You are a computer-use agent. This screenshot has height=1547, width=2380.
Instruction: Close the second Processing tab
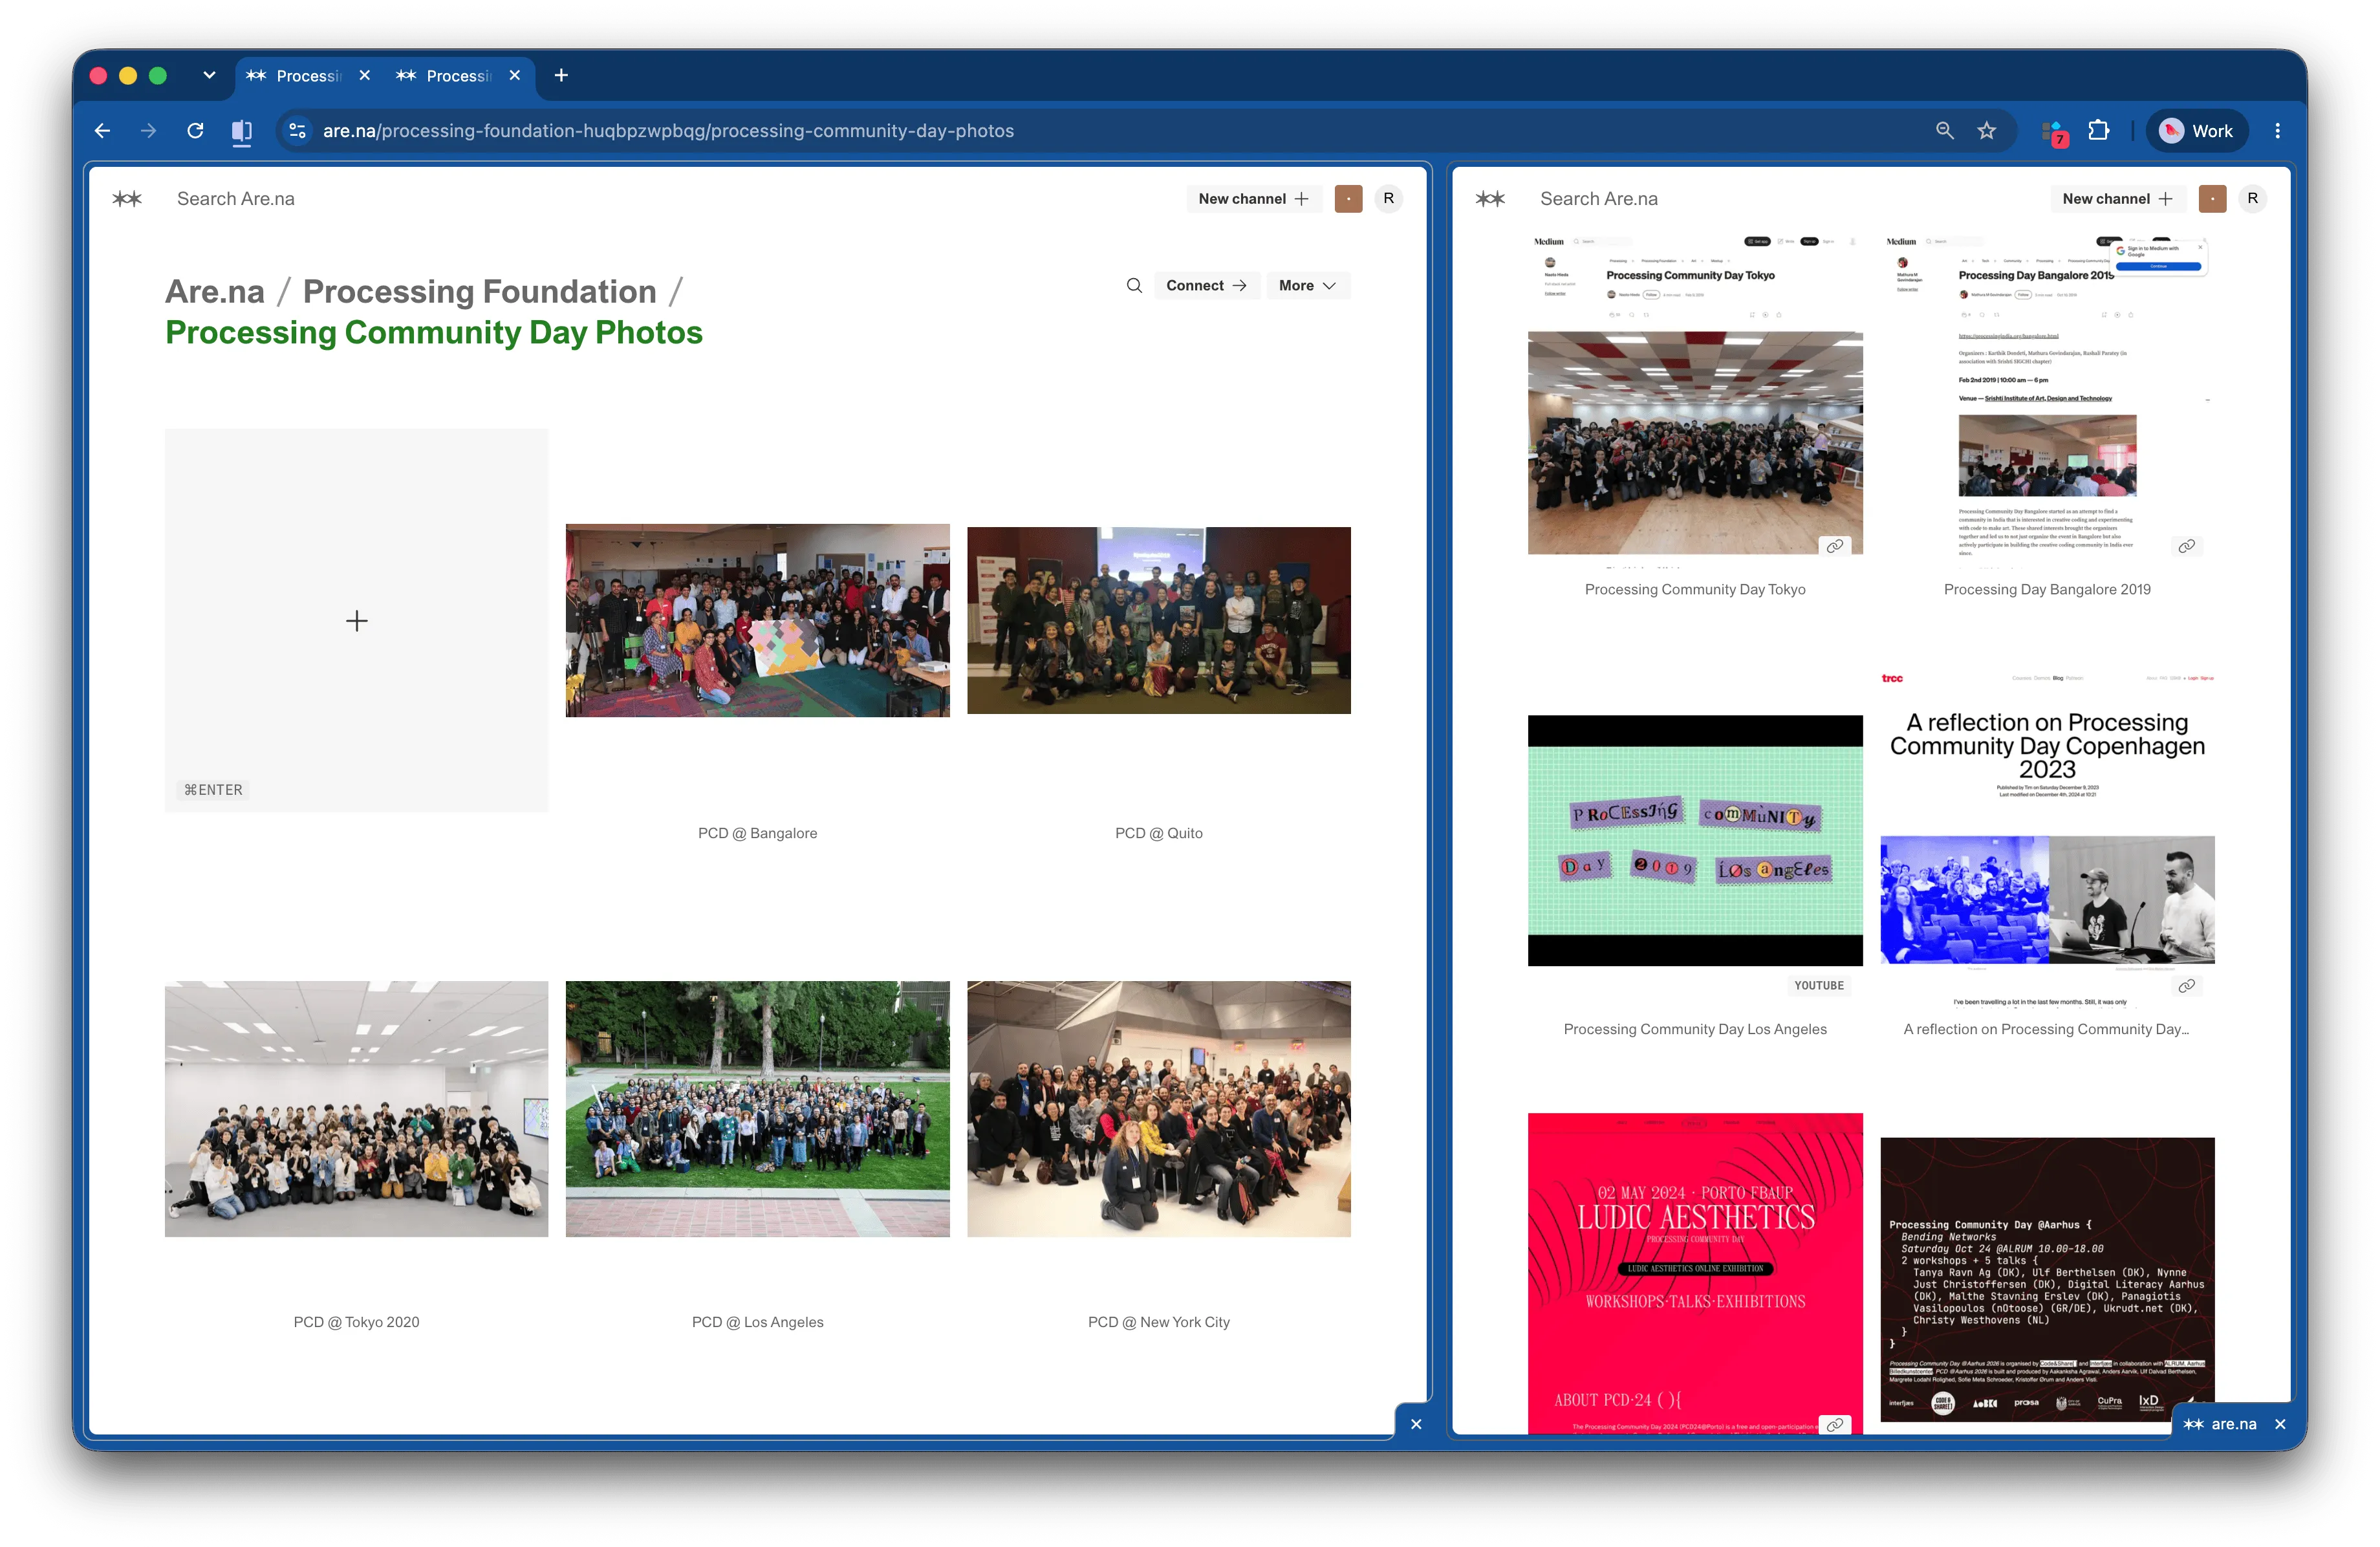(515, 76)
